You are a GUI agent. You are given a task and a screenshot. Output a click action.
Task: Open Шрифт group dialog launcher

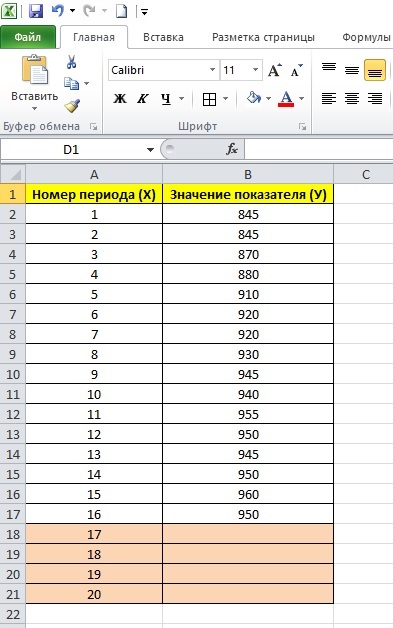(302, 127)
